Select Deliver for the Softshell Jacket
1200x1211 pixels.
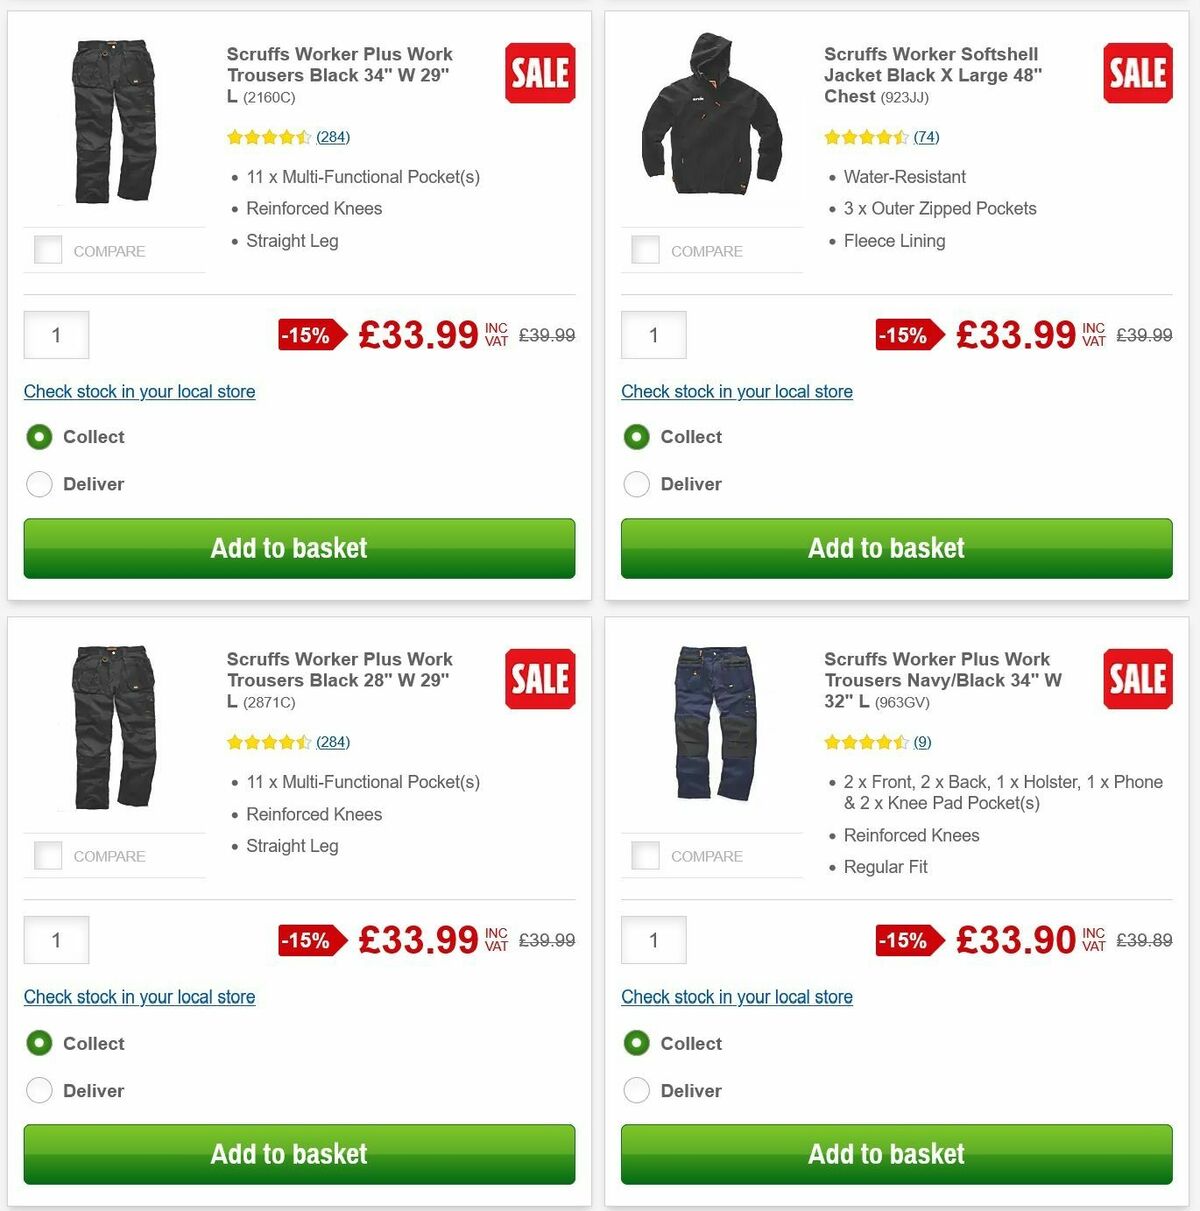click(x=637, y=484)
